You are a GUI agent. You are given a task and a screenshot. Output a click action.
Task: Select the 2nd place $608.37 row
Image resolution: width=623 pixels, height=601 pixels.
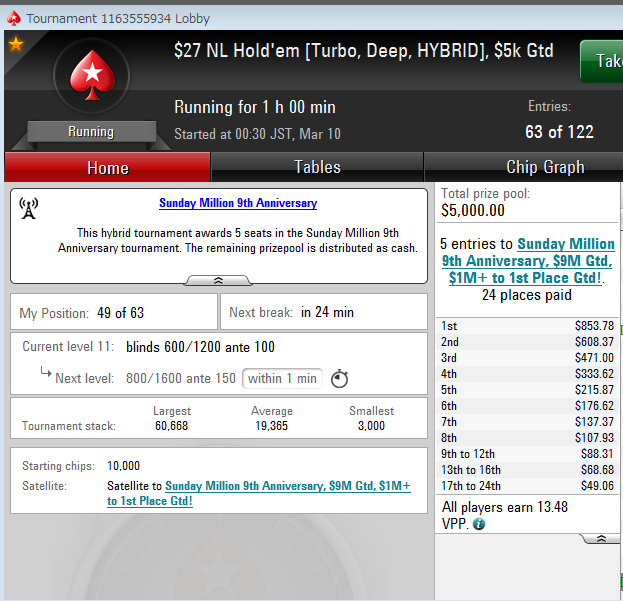[x=527, y=342]
